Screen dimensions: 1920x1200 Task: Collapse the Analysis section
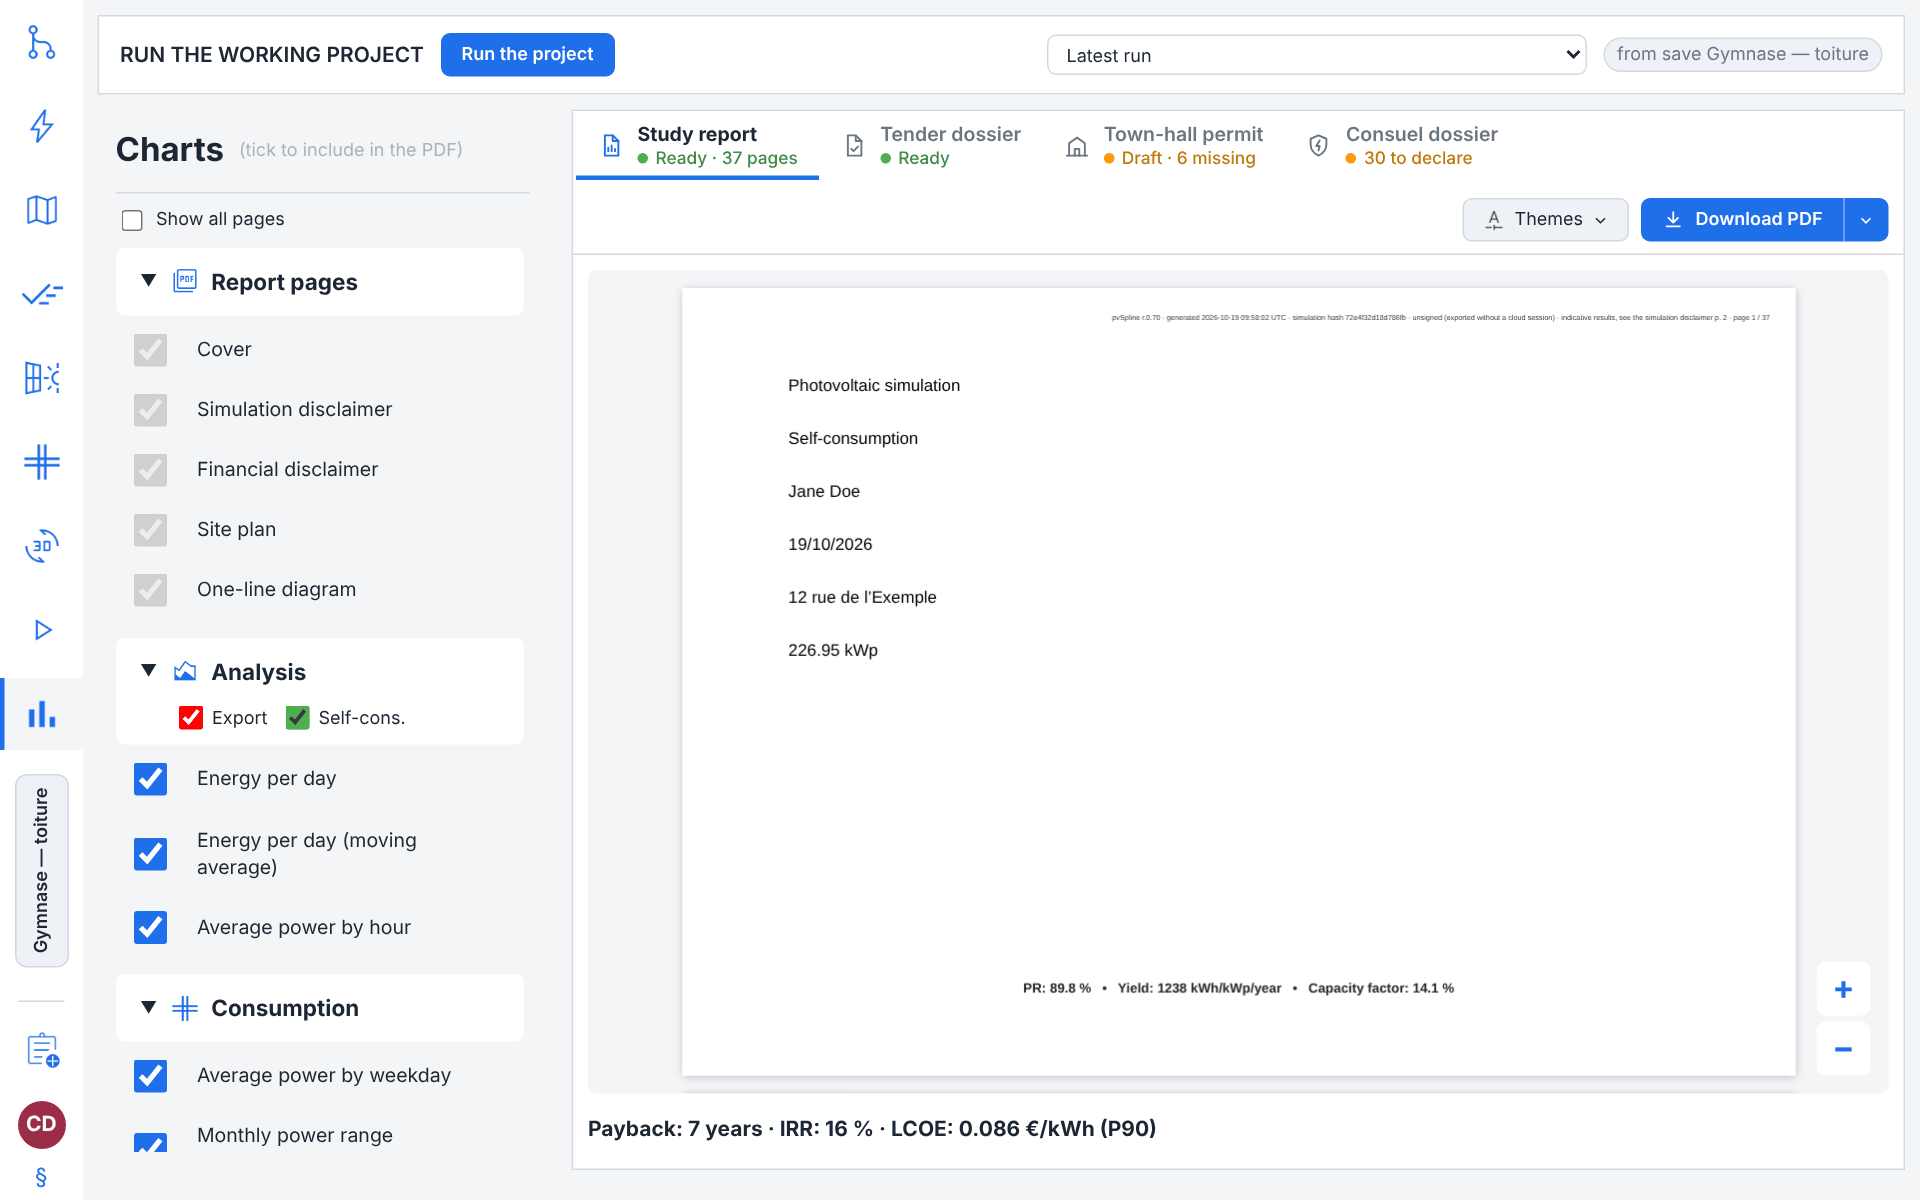148,671
